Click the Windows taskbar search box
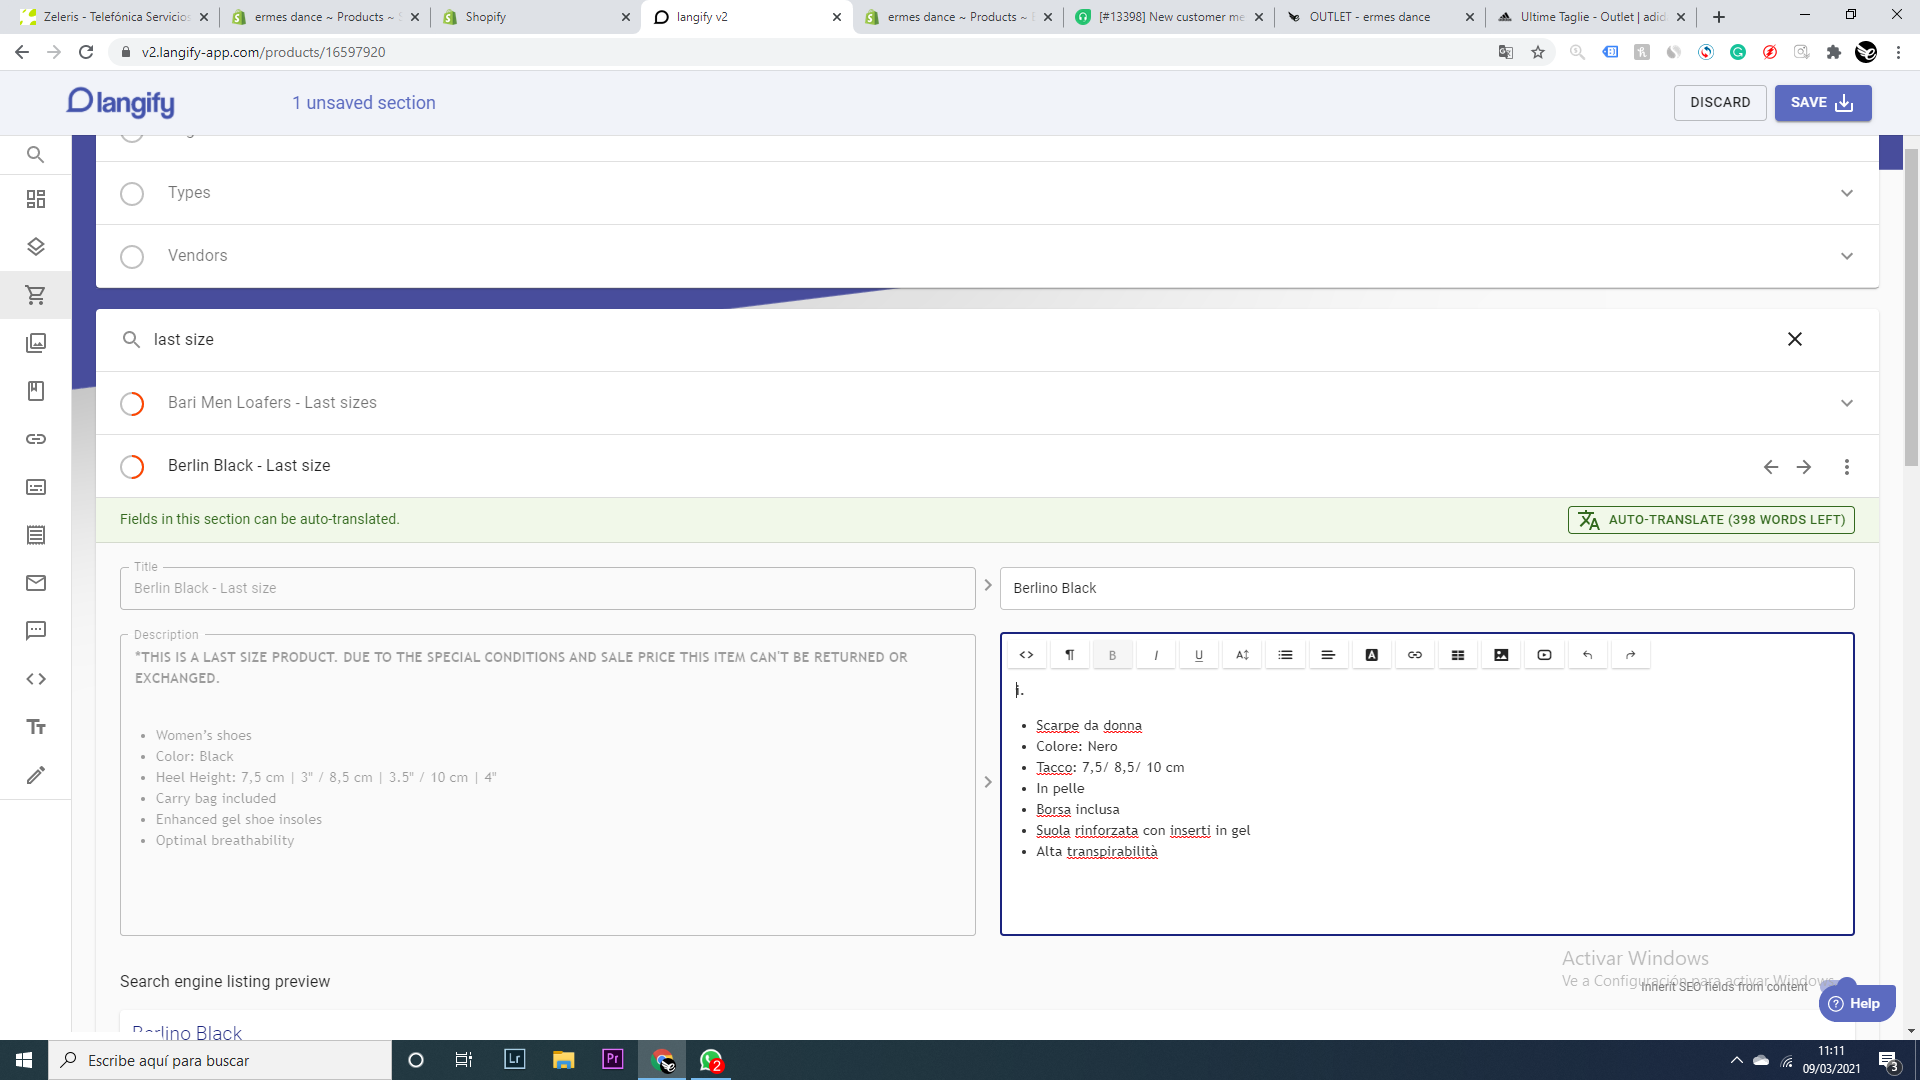 (x=220, y=1060)
